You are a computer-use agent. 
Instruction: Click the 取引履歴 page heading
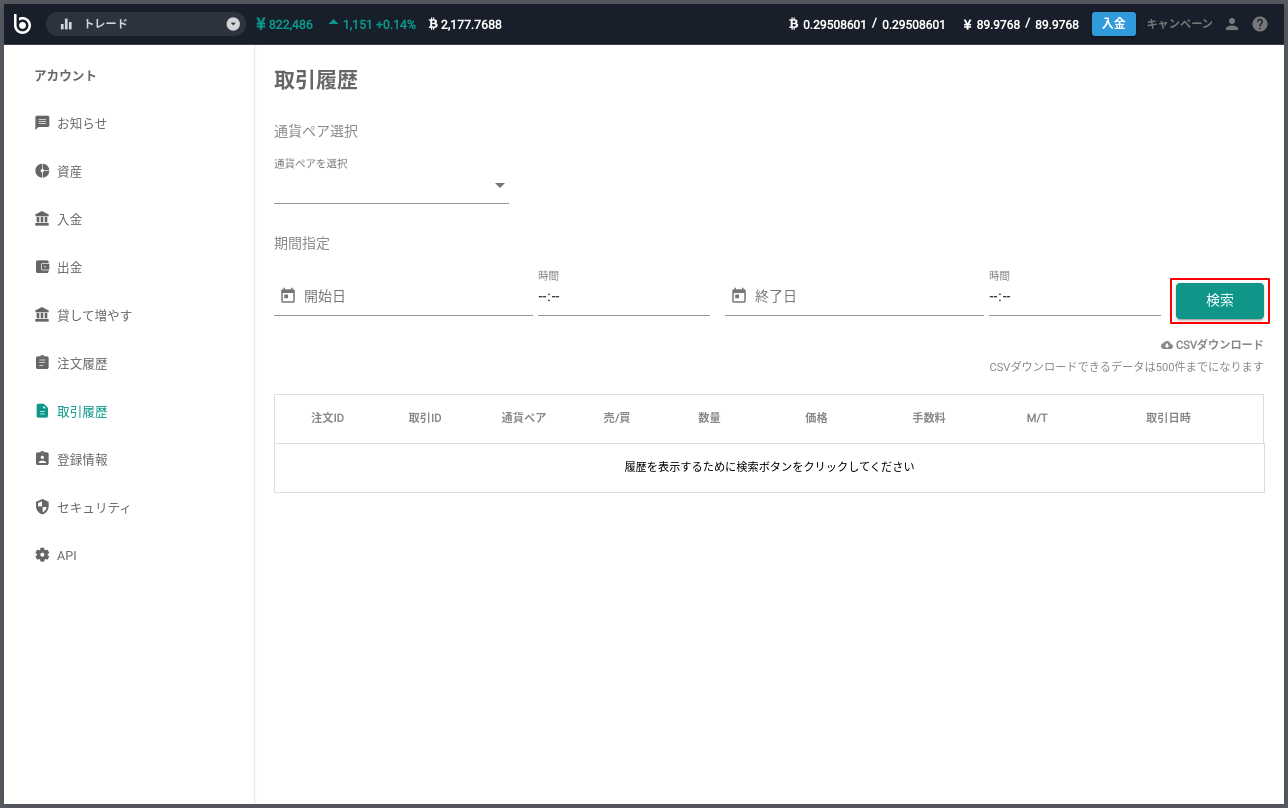click(x=316, y=81)
